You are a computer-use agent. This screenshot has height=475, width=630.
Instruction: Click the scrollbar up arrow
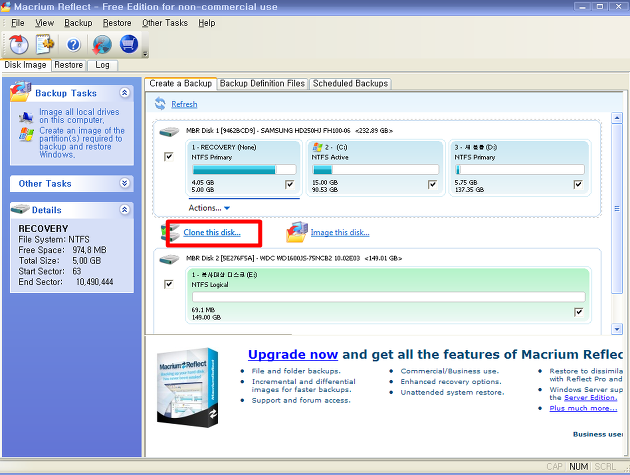pos(617,118)
